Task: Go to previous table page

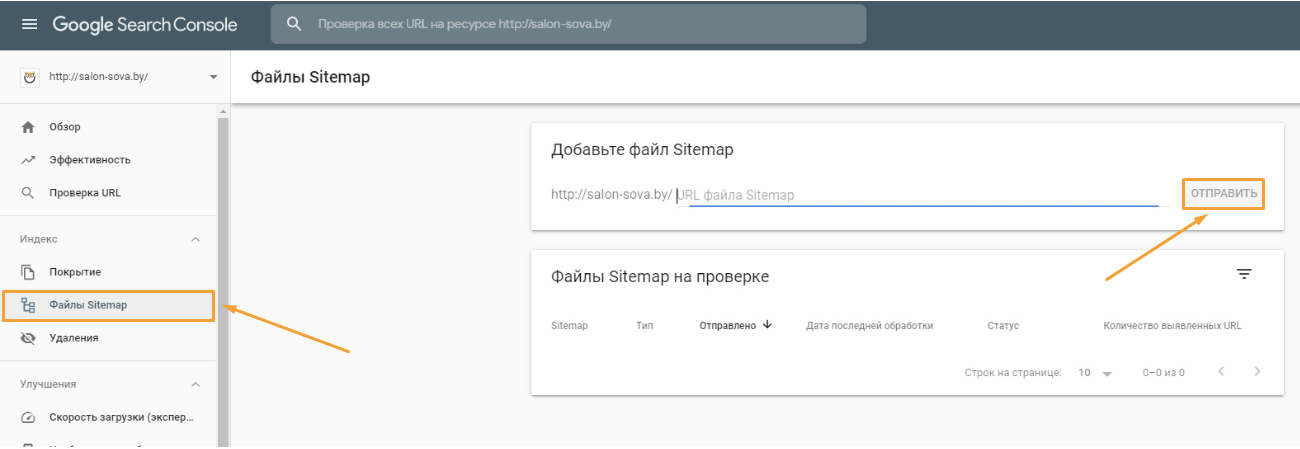Action: point(1221,372)
